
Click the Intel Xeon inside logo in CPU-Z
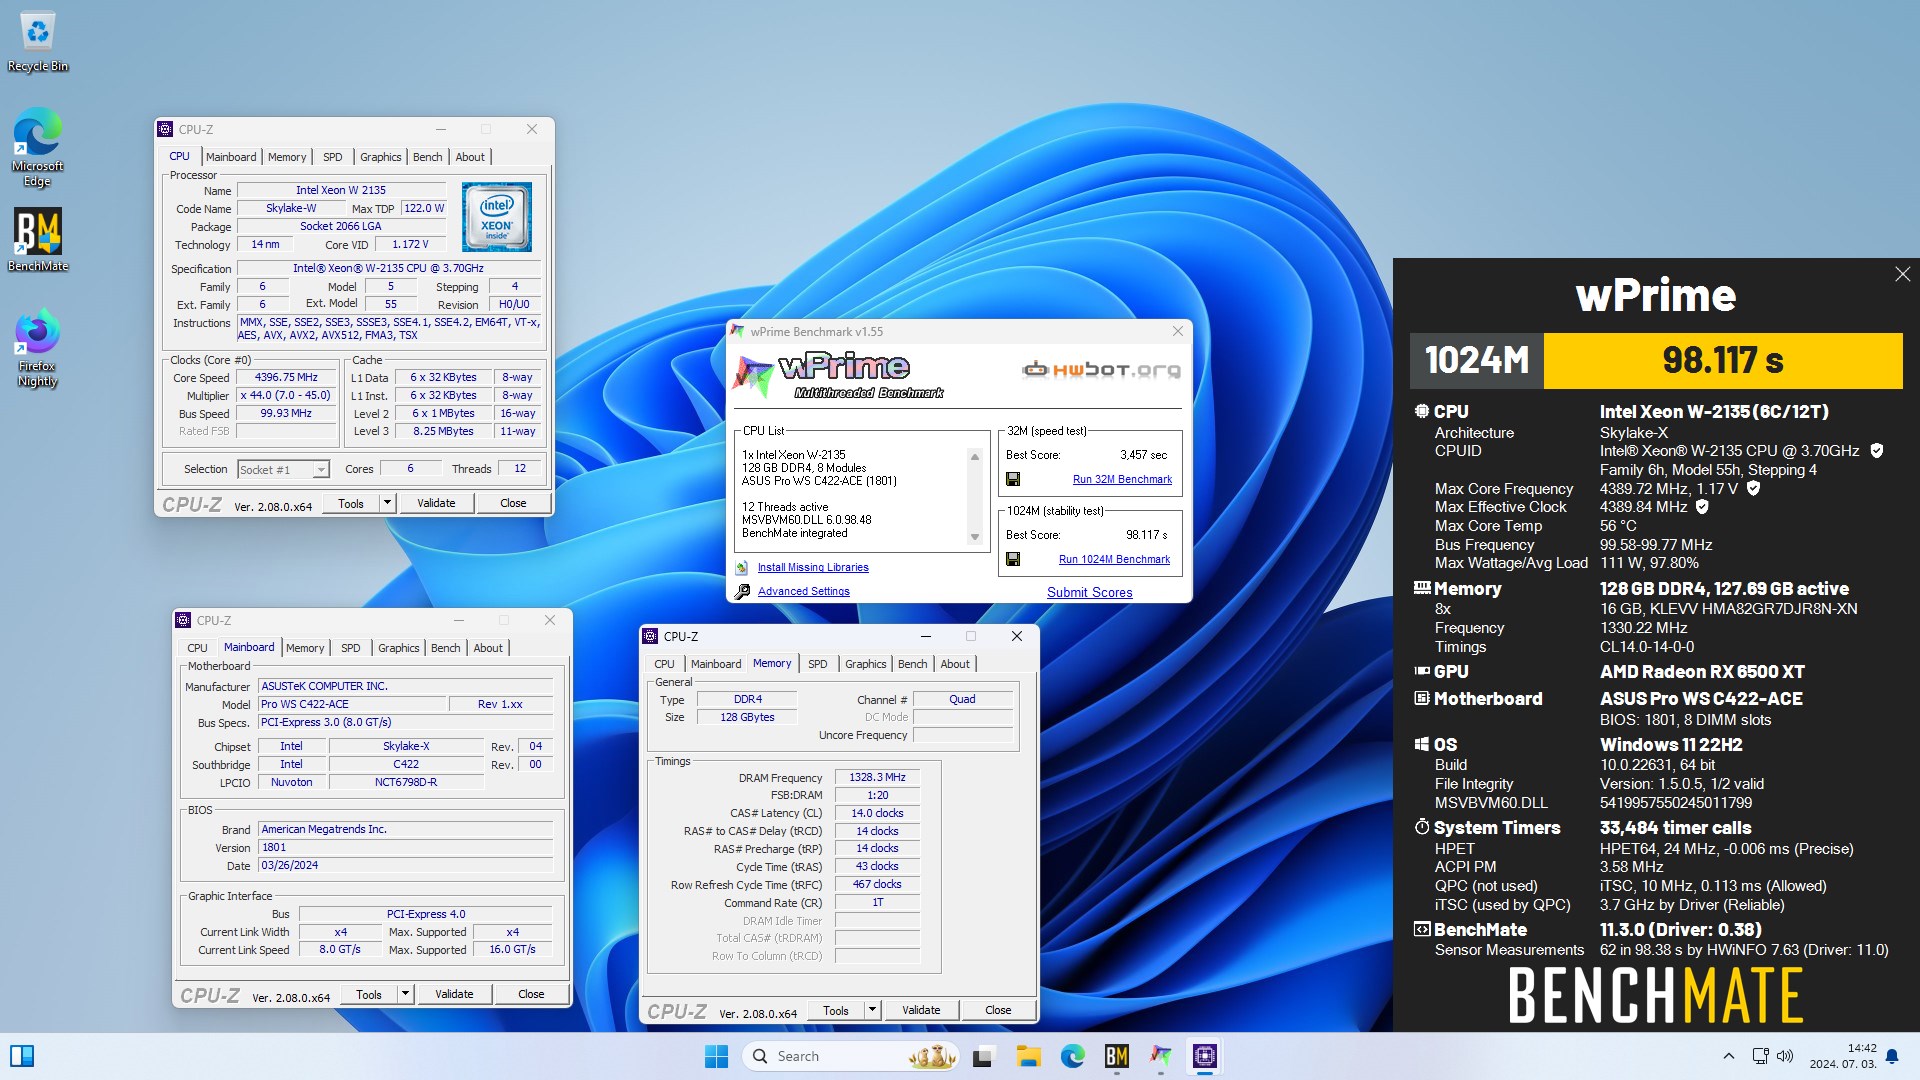coord(497,216)
